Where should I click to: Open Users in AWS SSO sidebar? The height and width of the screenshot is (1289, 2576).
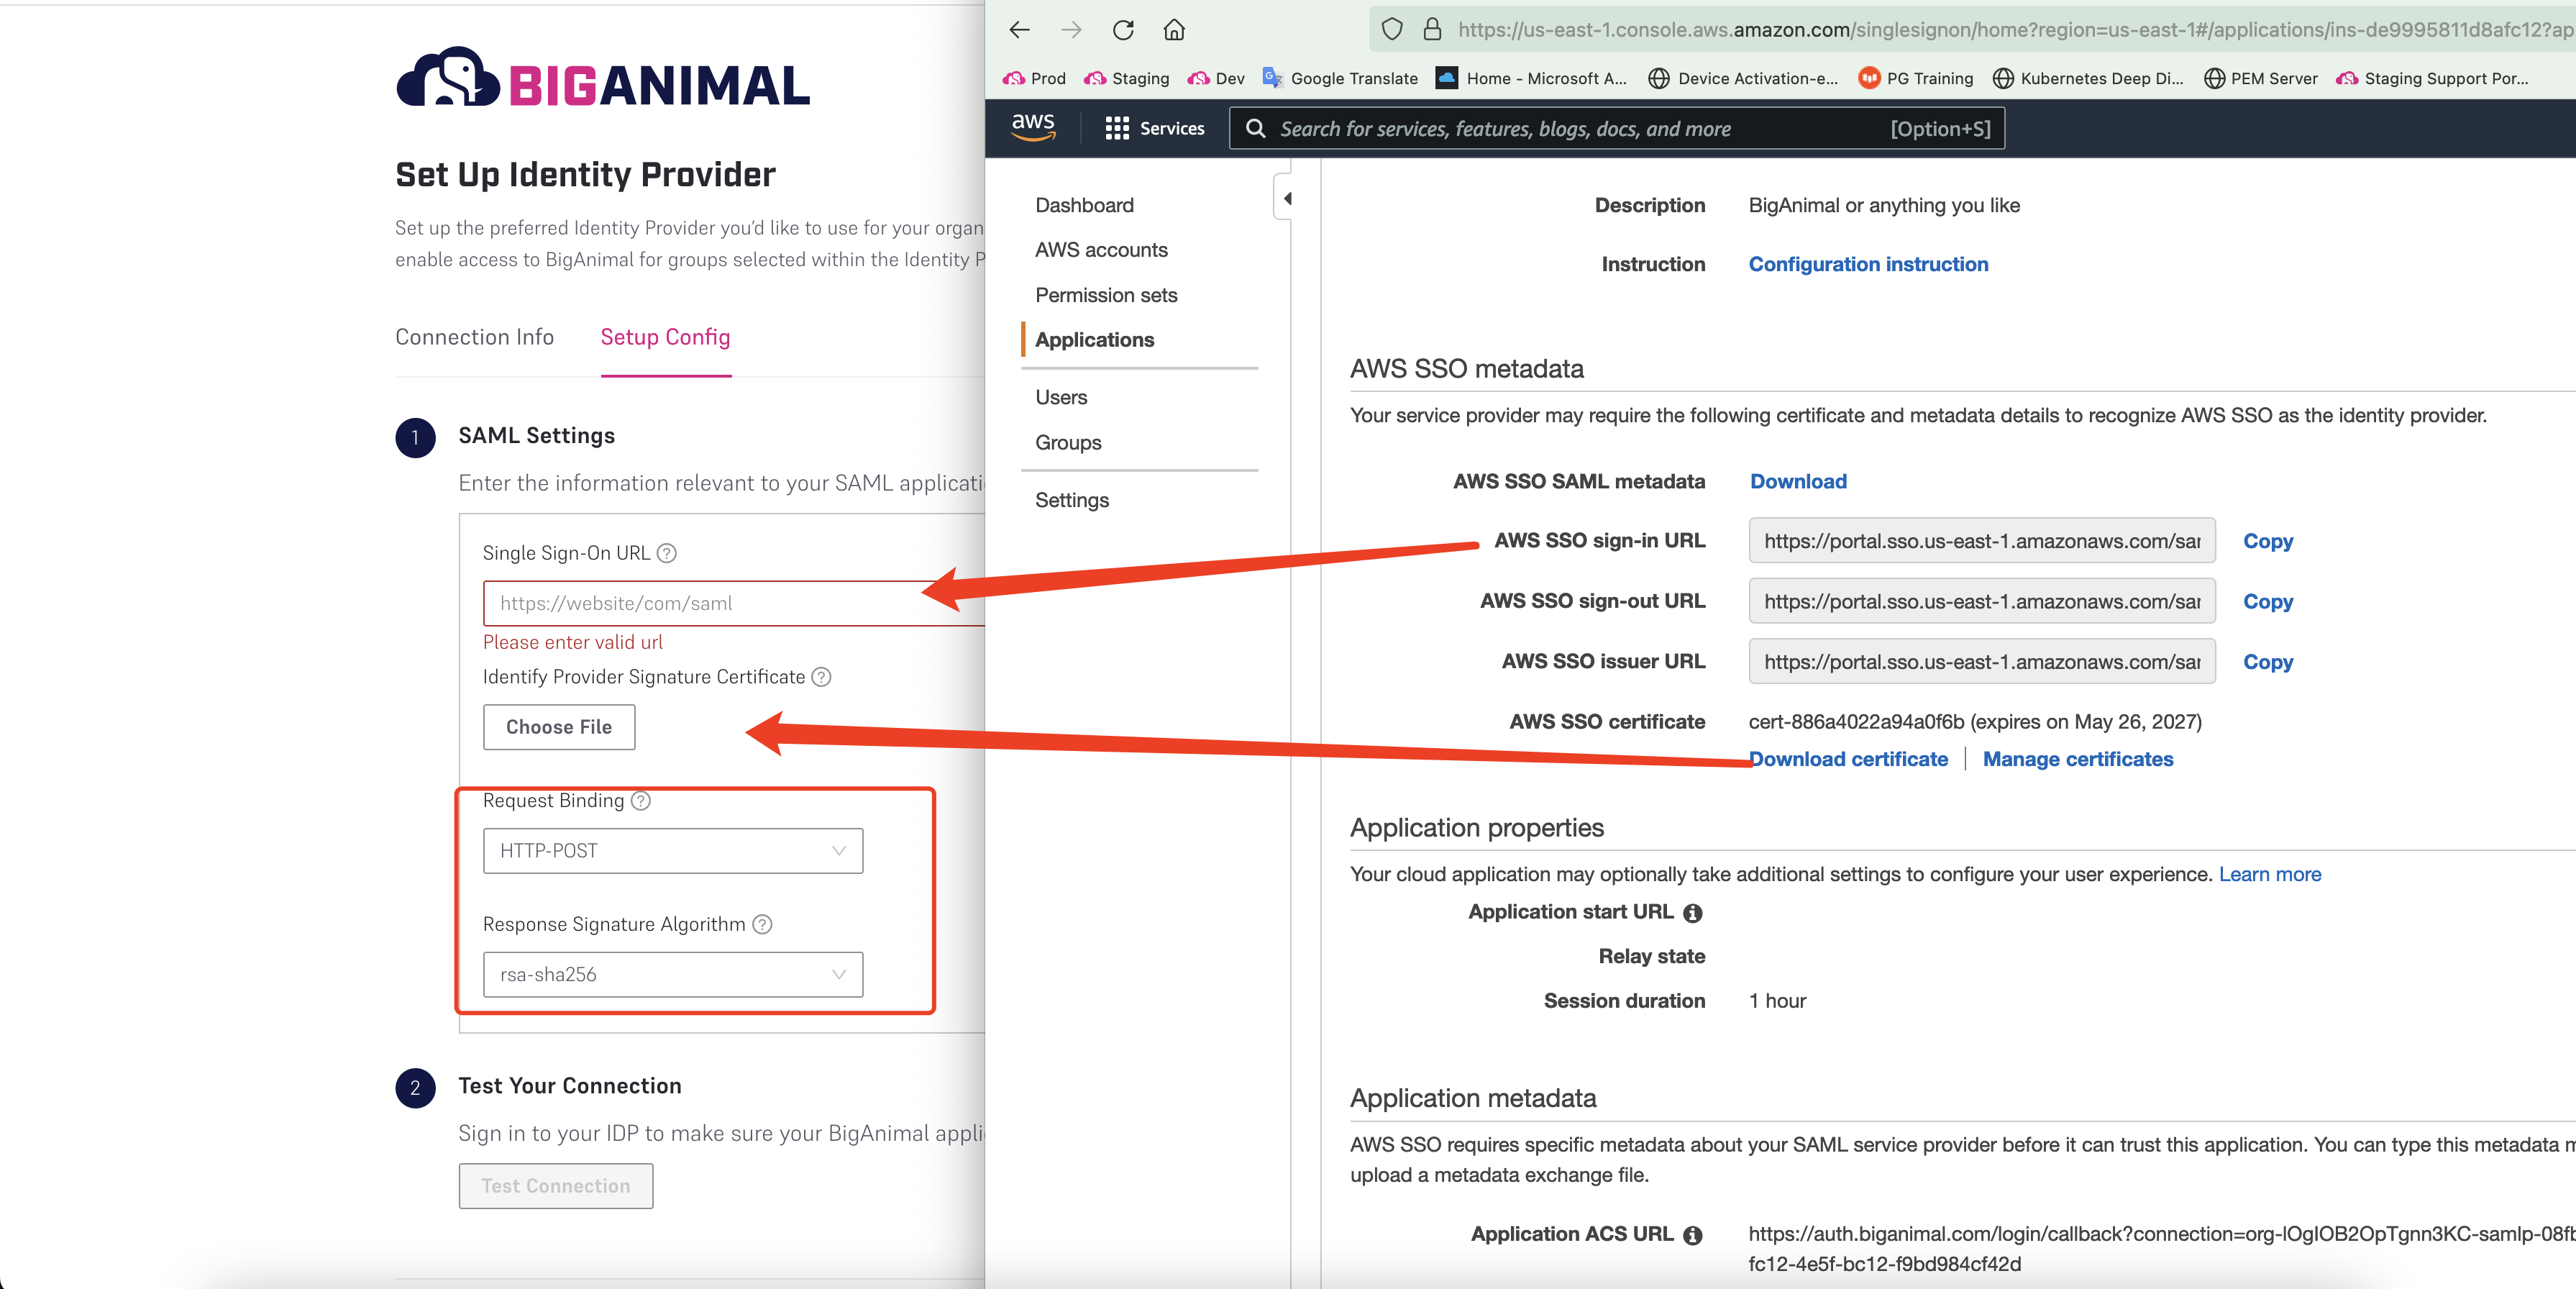[x=1061, y=397]
